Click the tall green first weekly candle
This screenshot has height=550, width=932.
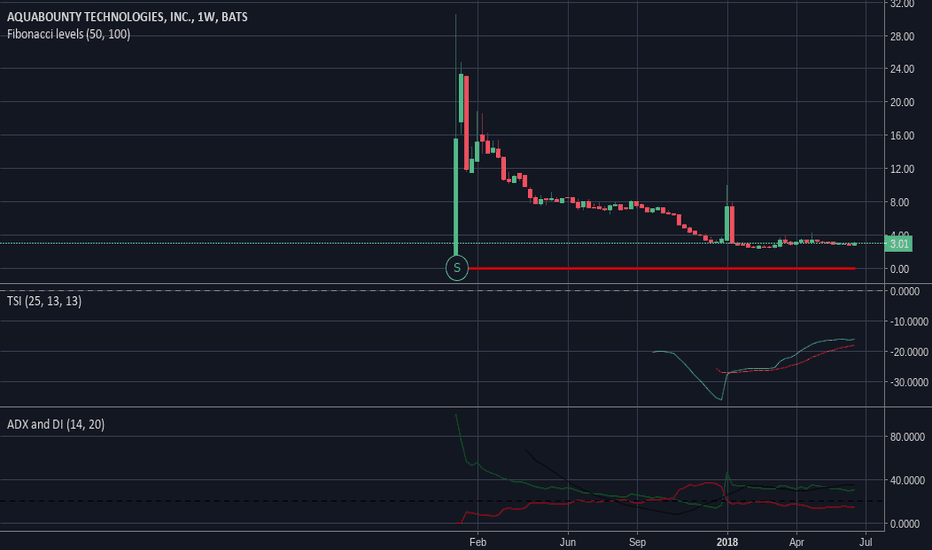[456, 197]
